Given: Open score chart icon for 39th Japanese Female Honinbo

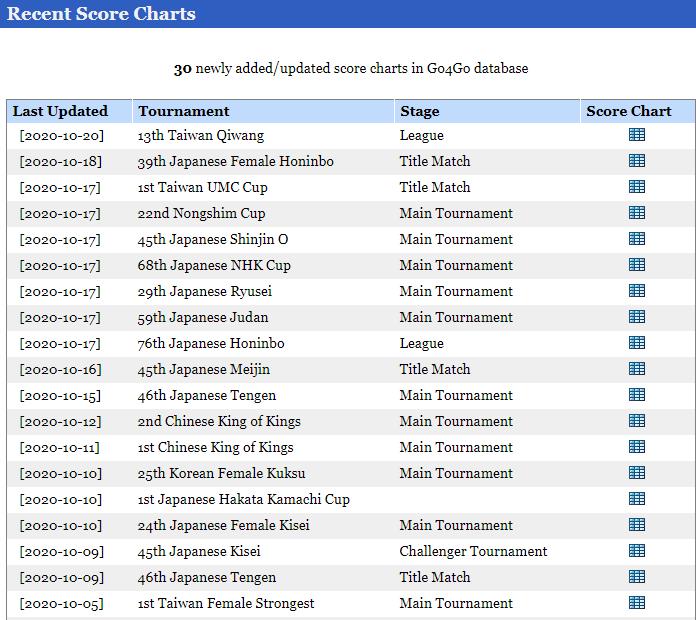Looking at the screenshot, I should click(x=637, y=161).
